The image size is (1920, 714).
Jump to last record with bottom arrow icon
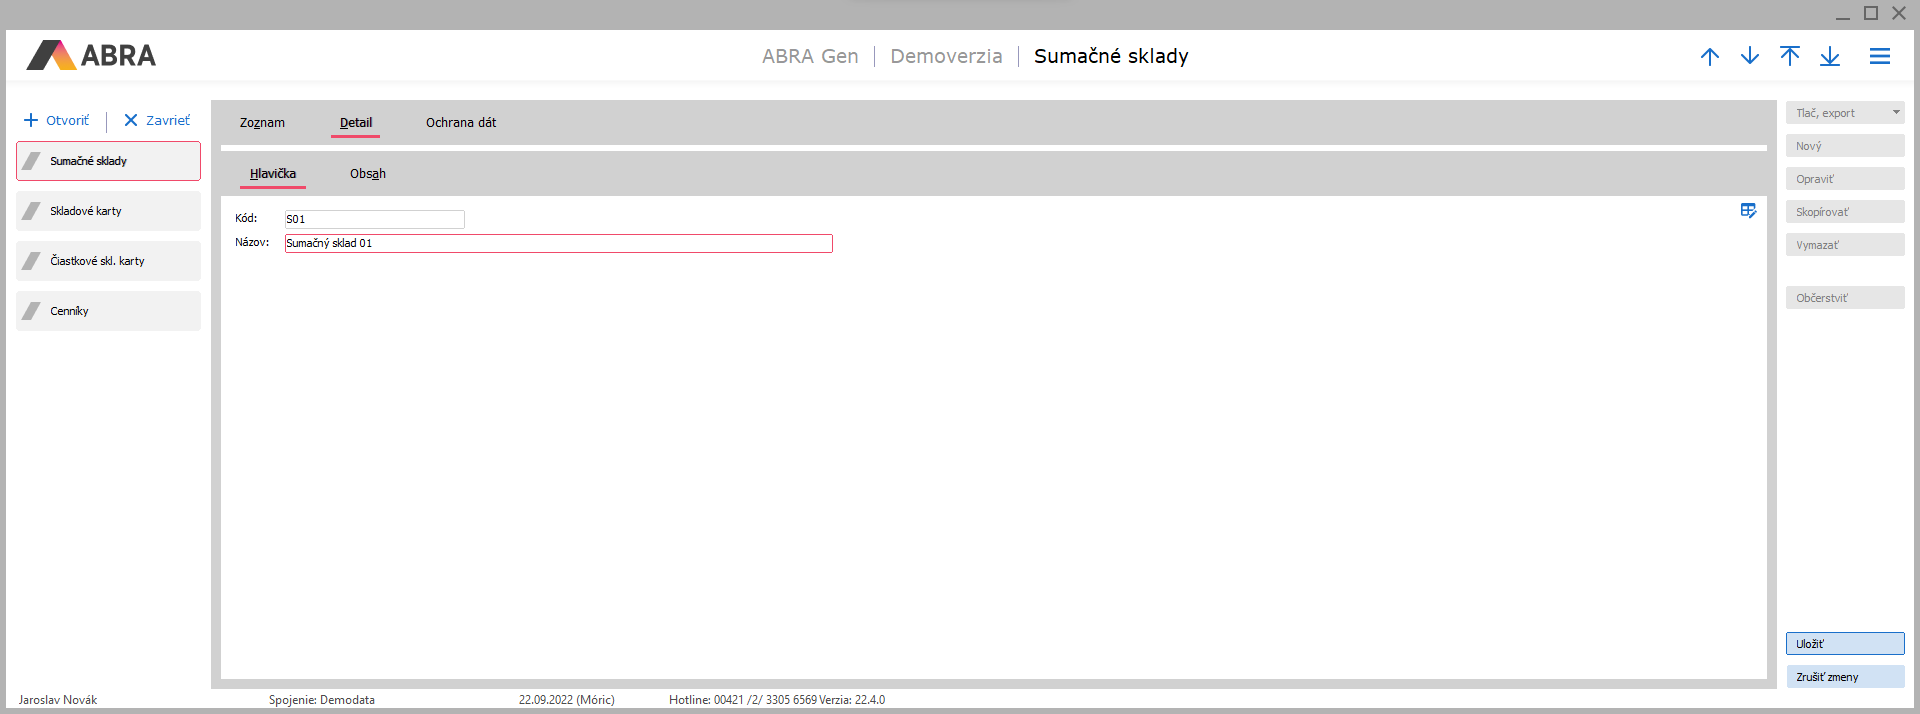[x=1830, y=57]
